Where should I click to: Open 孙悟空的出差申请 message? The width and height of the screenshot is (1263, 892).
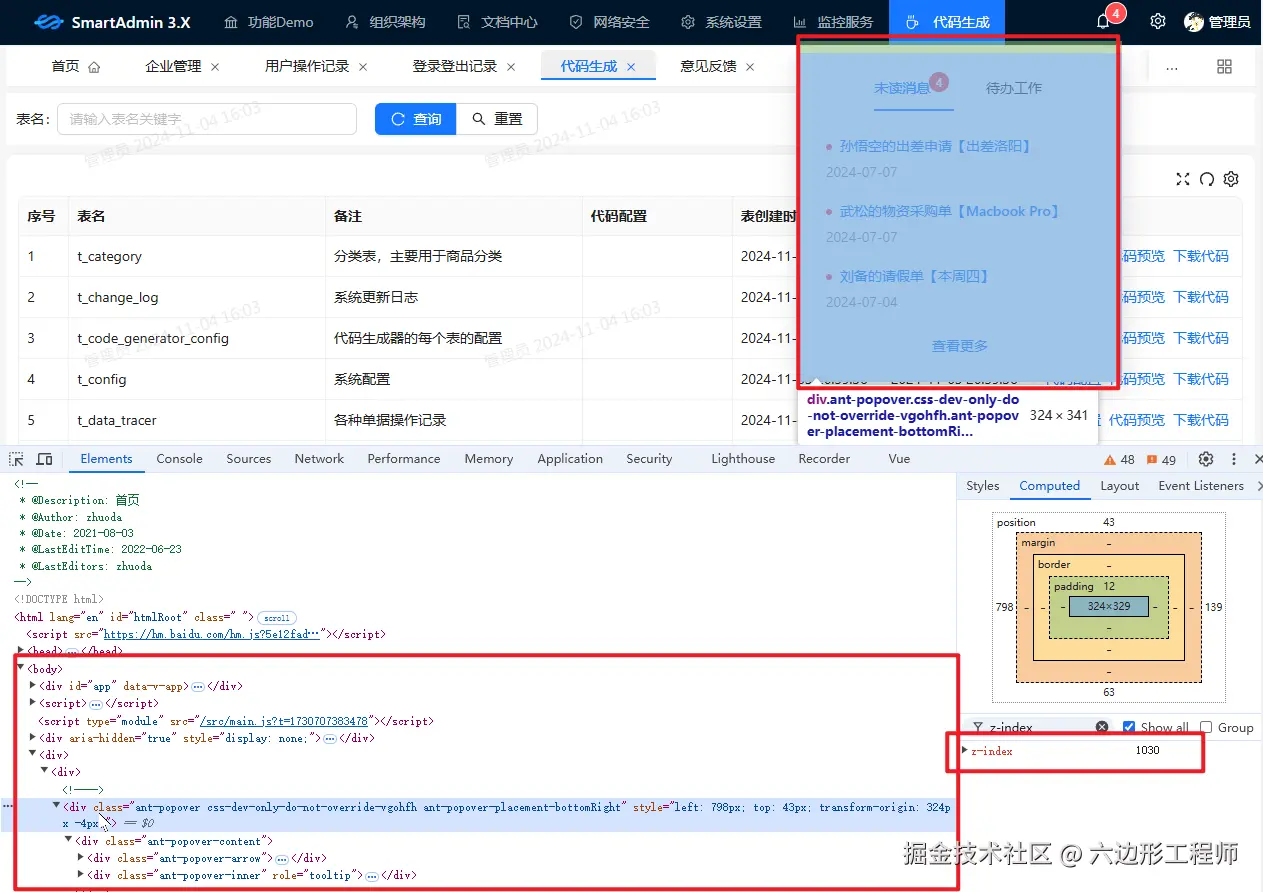point(936,146)
